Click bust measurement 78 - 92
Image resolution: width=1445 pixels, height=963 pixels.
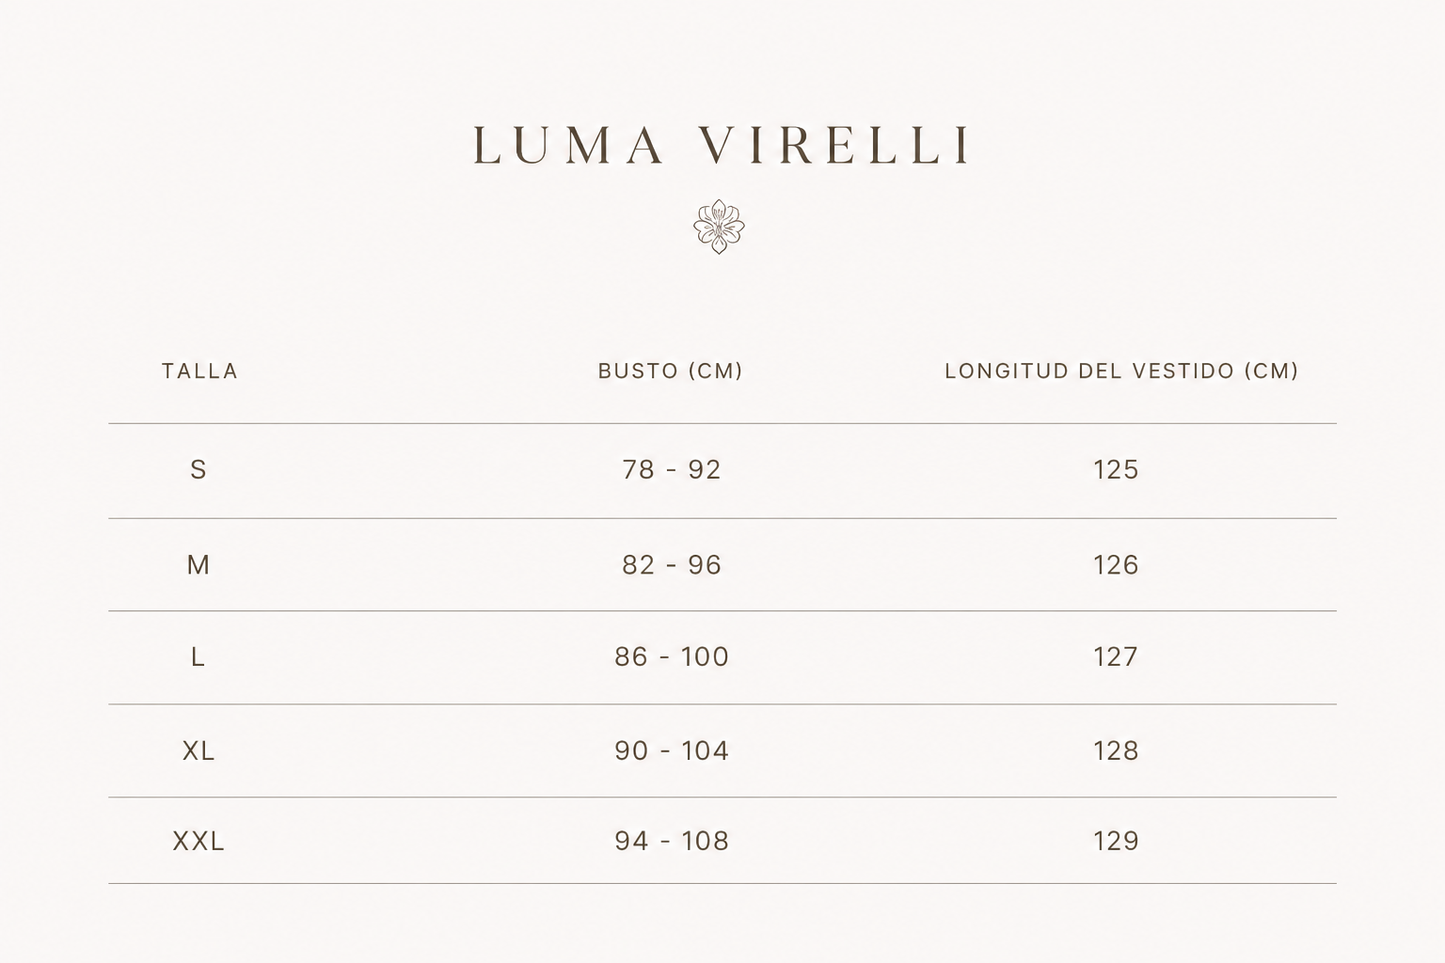672,469
